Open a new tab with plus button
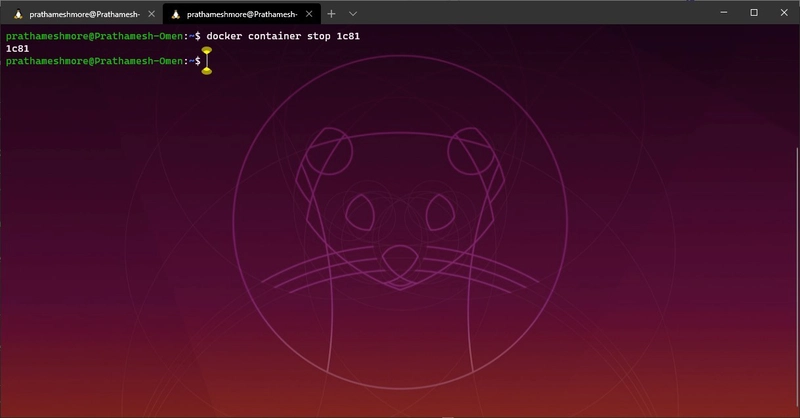Image resolution: width=800 pixels, height=418 pixels. point(331,14)
